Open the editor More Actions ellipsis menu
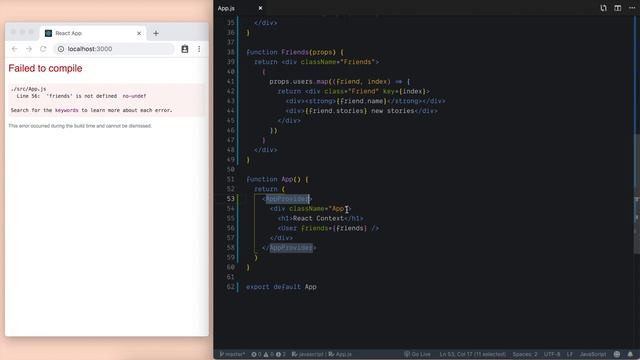The width and height of the screenshot is (640, 360). coord(632,8)
